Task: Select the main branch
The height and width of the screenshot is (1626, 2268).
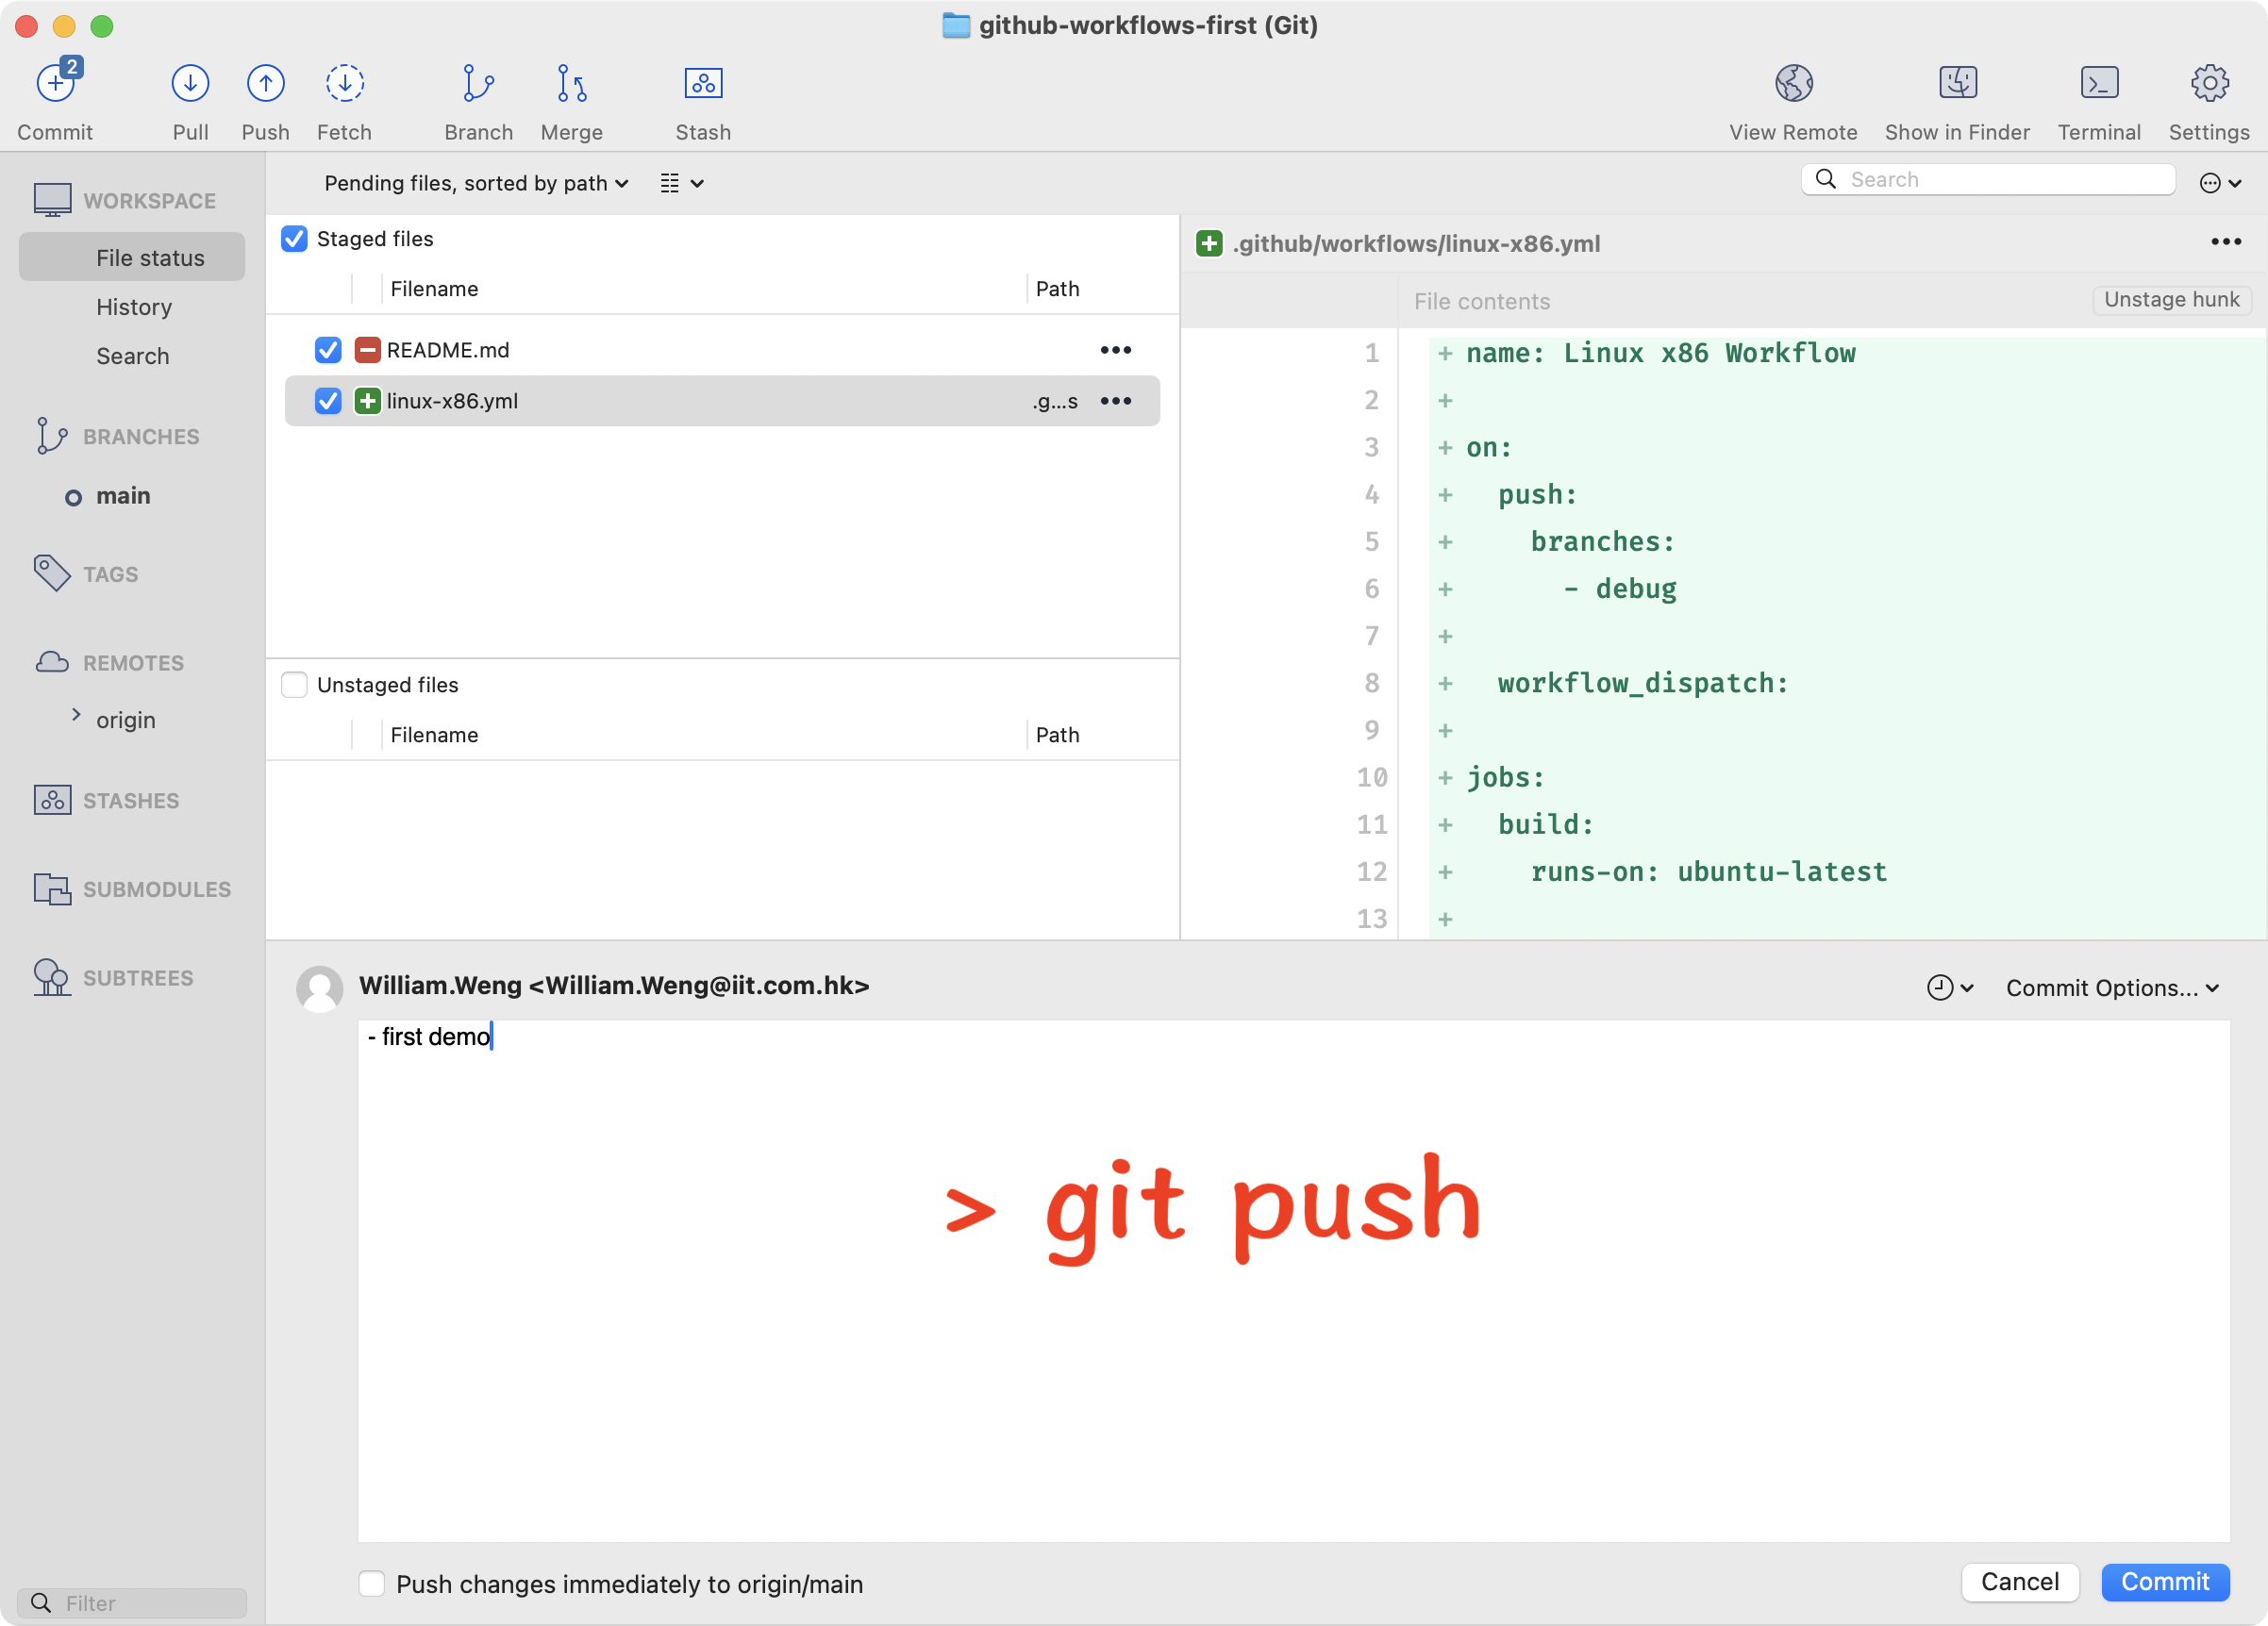Action: (x=123, y=496)
